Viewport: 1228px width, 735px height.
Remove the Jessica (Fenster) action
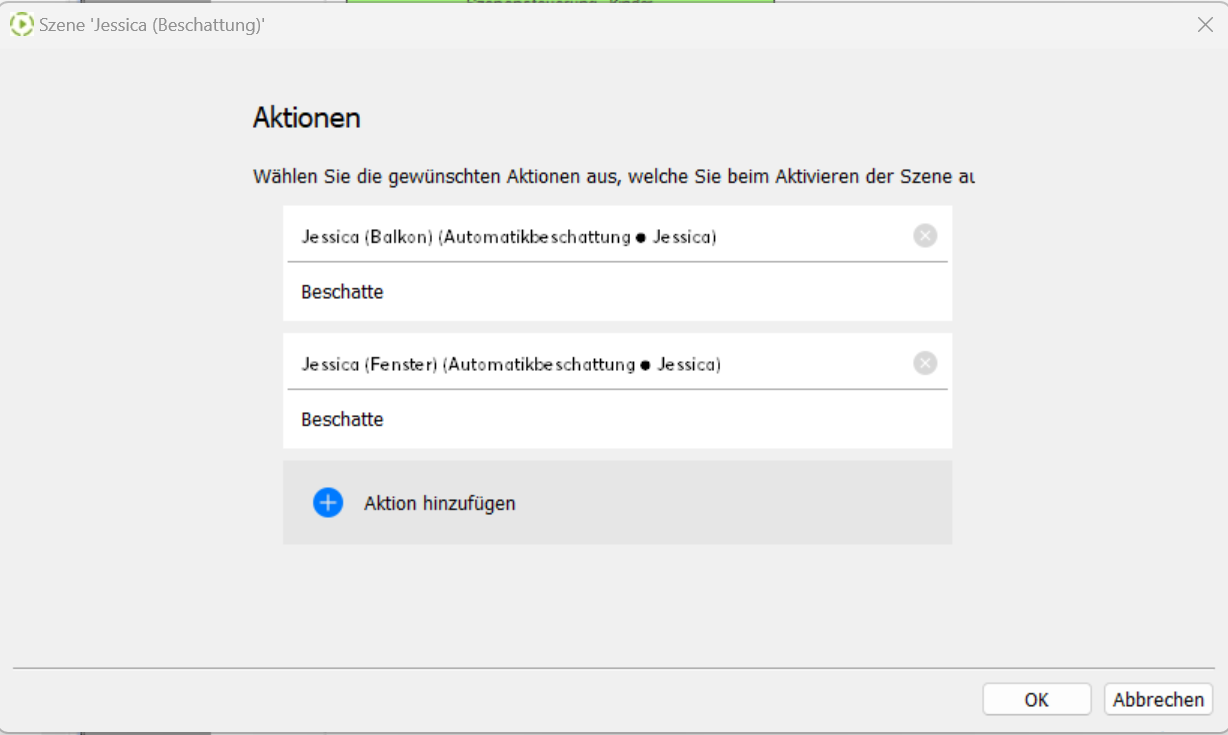point(925,363)
